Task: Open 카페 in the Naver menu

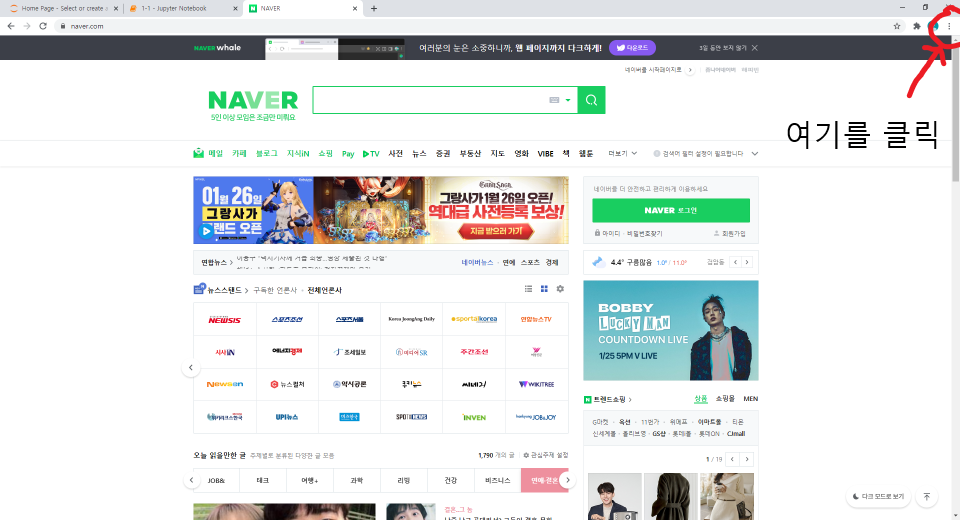Action: 239,154
